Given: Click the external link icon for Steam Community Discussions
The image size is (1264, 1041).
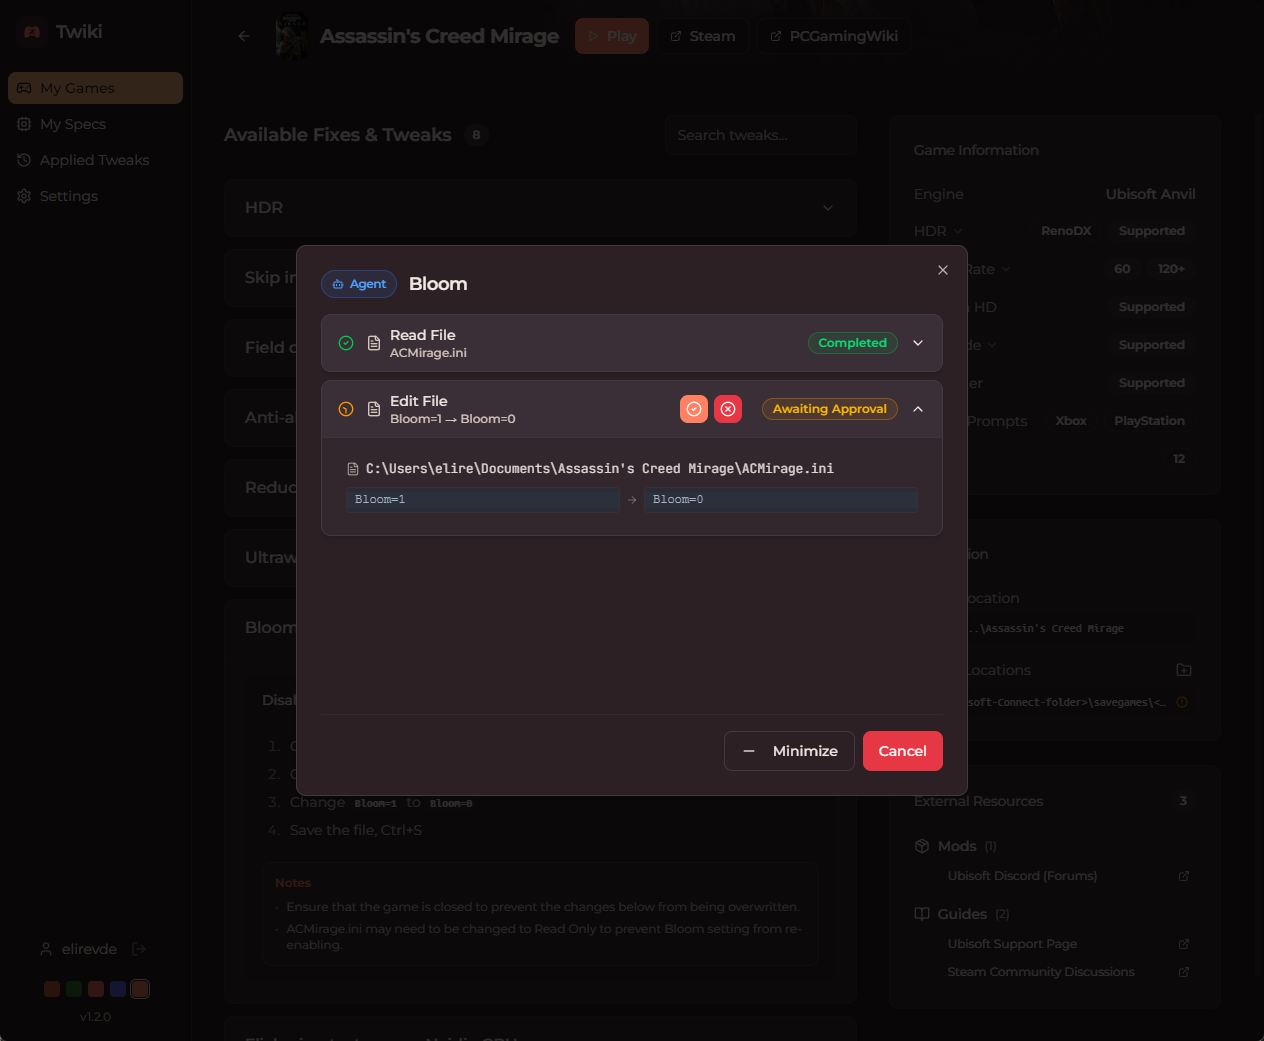Looking at the screenshot, I should click(x=1184, y=971).
